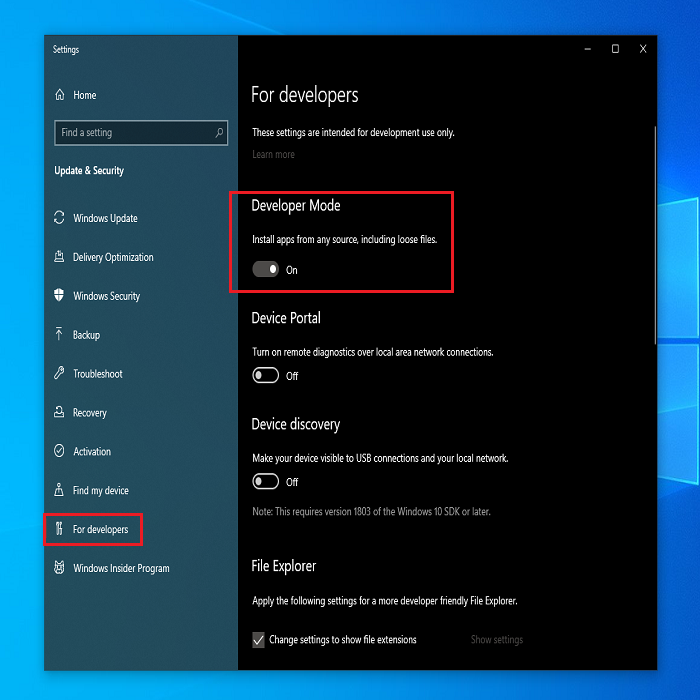Click the Windows 10 SDK version note
Image resolution: width=700 pixels, height=700 pixels.
click(x=371, y=512)
